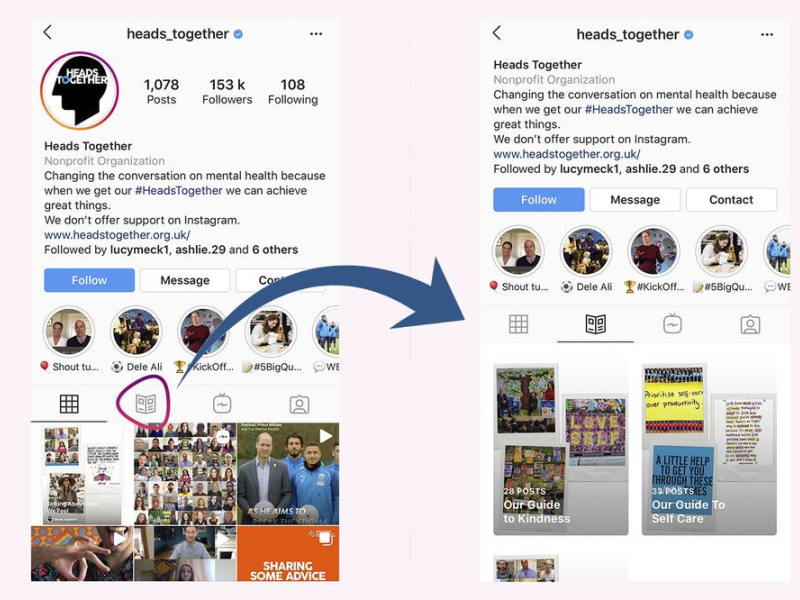Open the three-dot menu on the right profile
Viewport: 800px width, 600px height.
tap(767, 35)
